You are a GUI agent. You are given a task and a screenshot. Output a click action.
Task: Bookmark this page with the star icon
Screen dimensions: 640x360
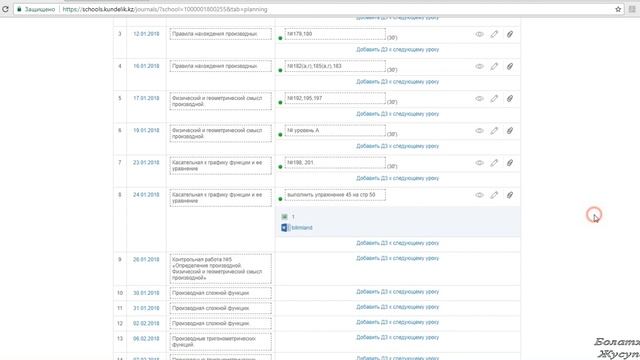(618, 9)
